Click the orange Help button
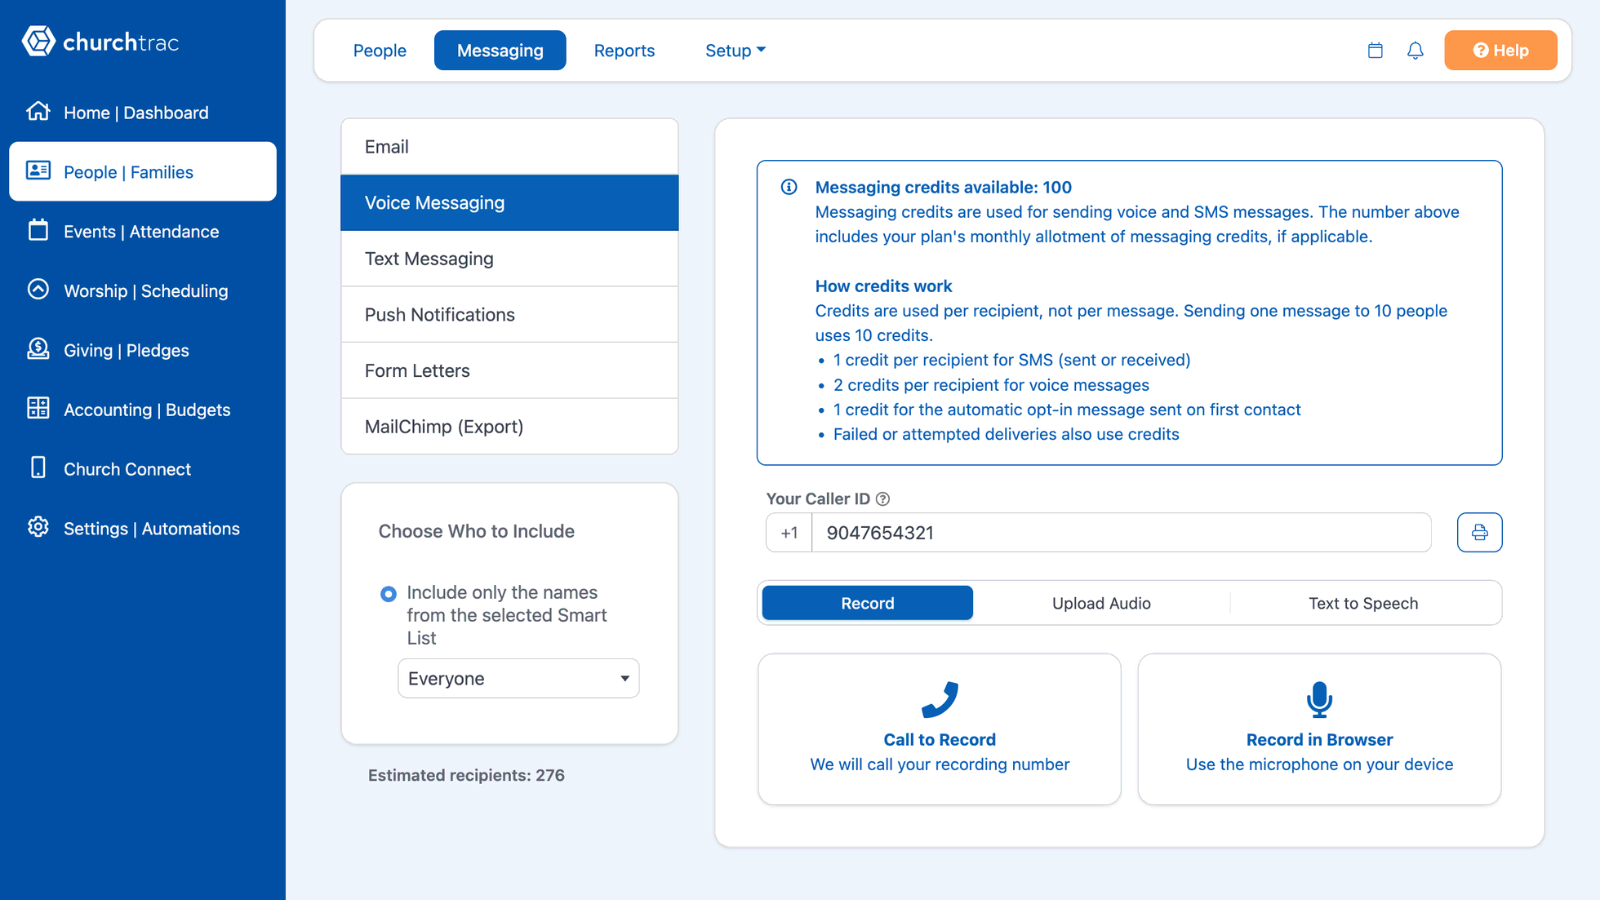The height and width of the screenshot is (900, 1600). coord(1500,50)
